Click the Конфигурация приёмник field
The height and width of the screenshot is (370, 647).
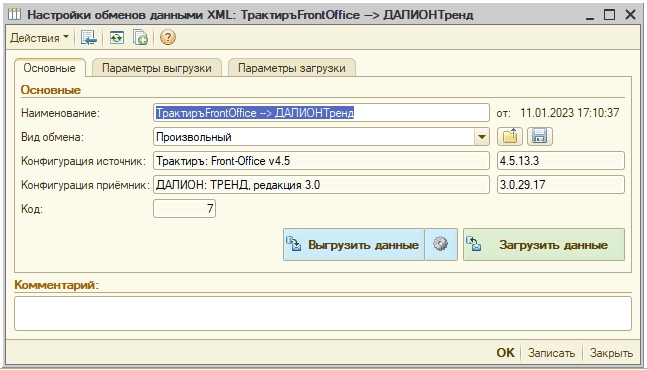(x=321, y=184)
